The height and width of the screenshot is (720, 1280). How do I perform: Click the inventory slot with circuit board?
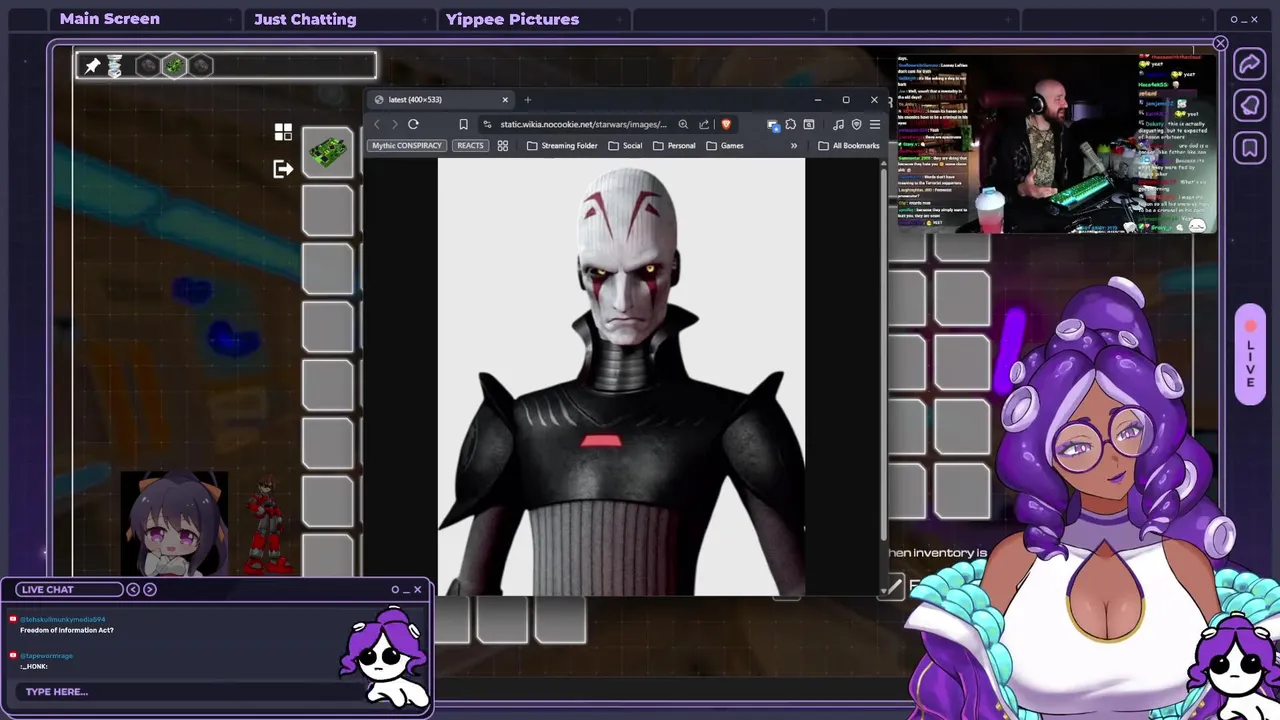(x=328, y=152)
